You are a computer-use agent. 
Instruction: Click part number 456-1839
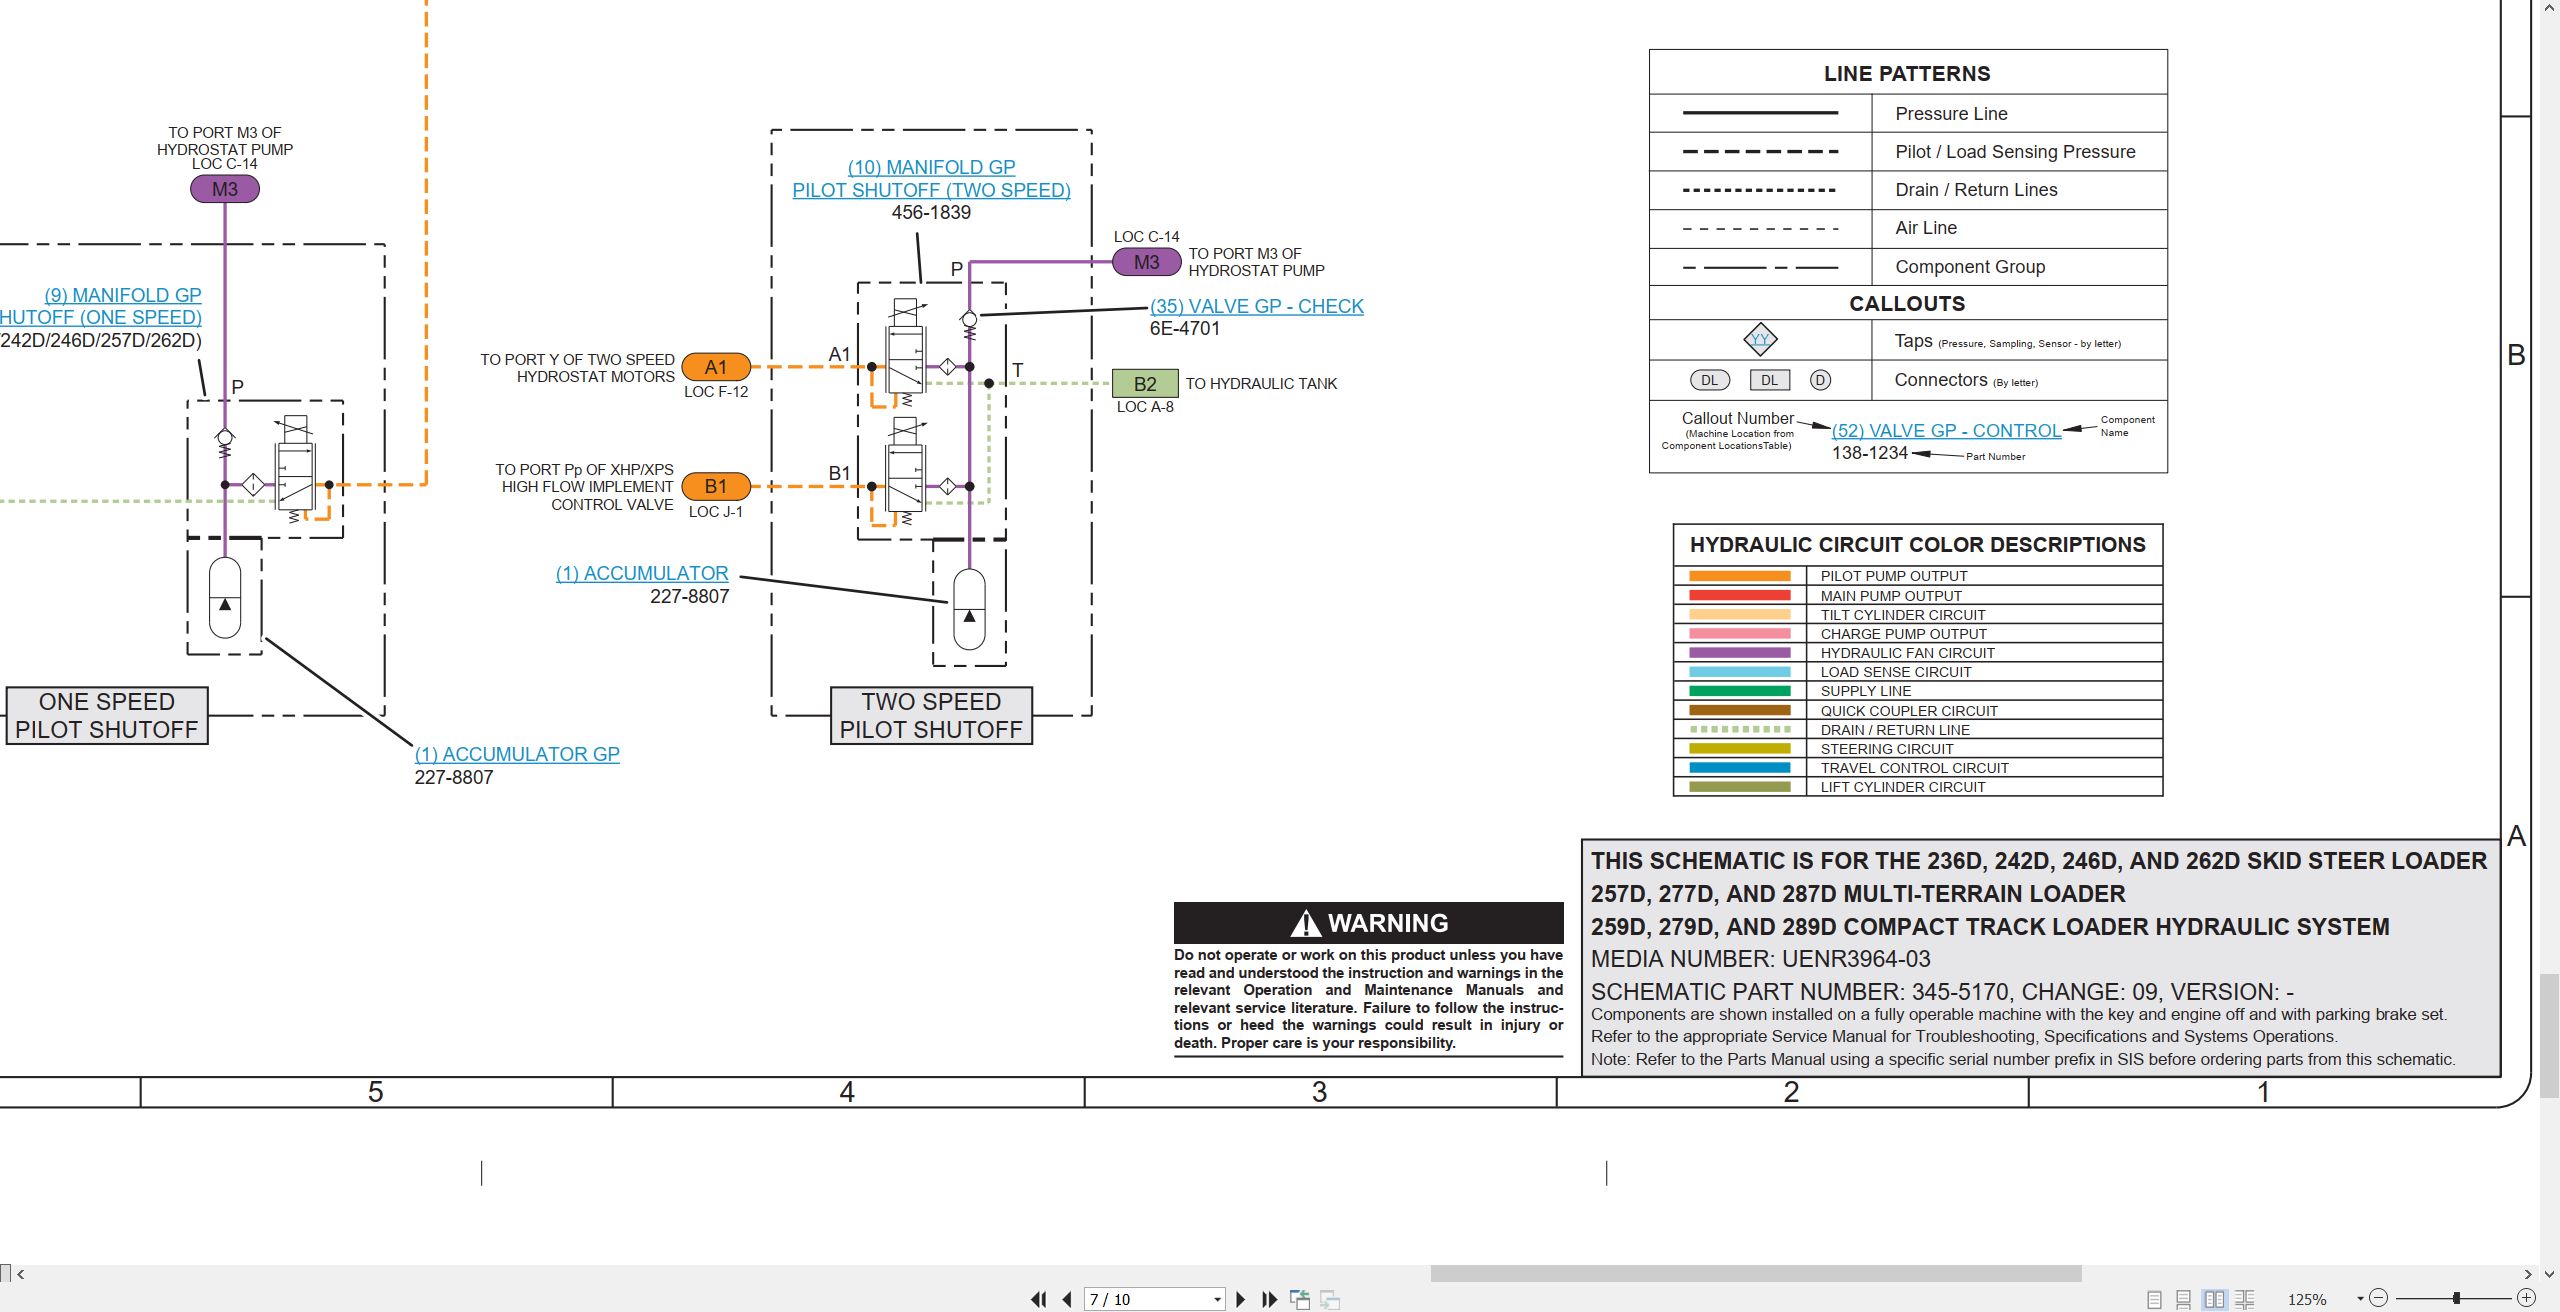[x=931, y=213]
